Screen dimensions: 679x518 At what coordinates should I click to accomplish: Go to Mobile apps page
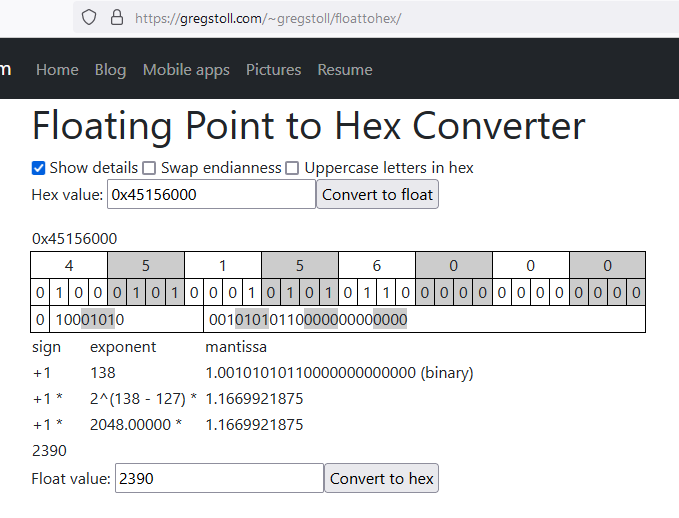pyautogui.click(x=186, y=70)
